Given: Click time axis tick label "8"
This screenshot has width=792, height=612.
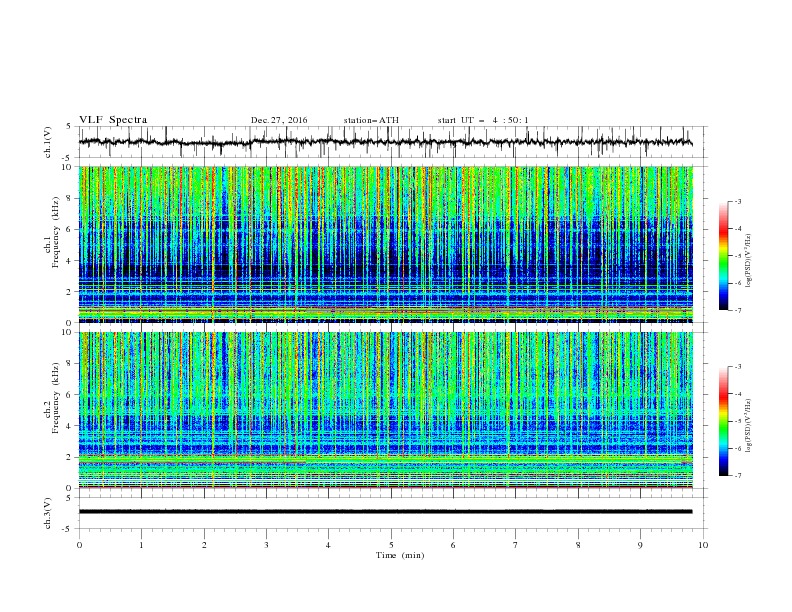Looking at the screenshot, I should tap(578, 545).
